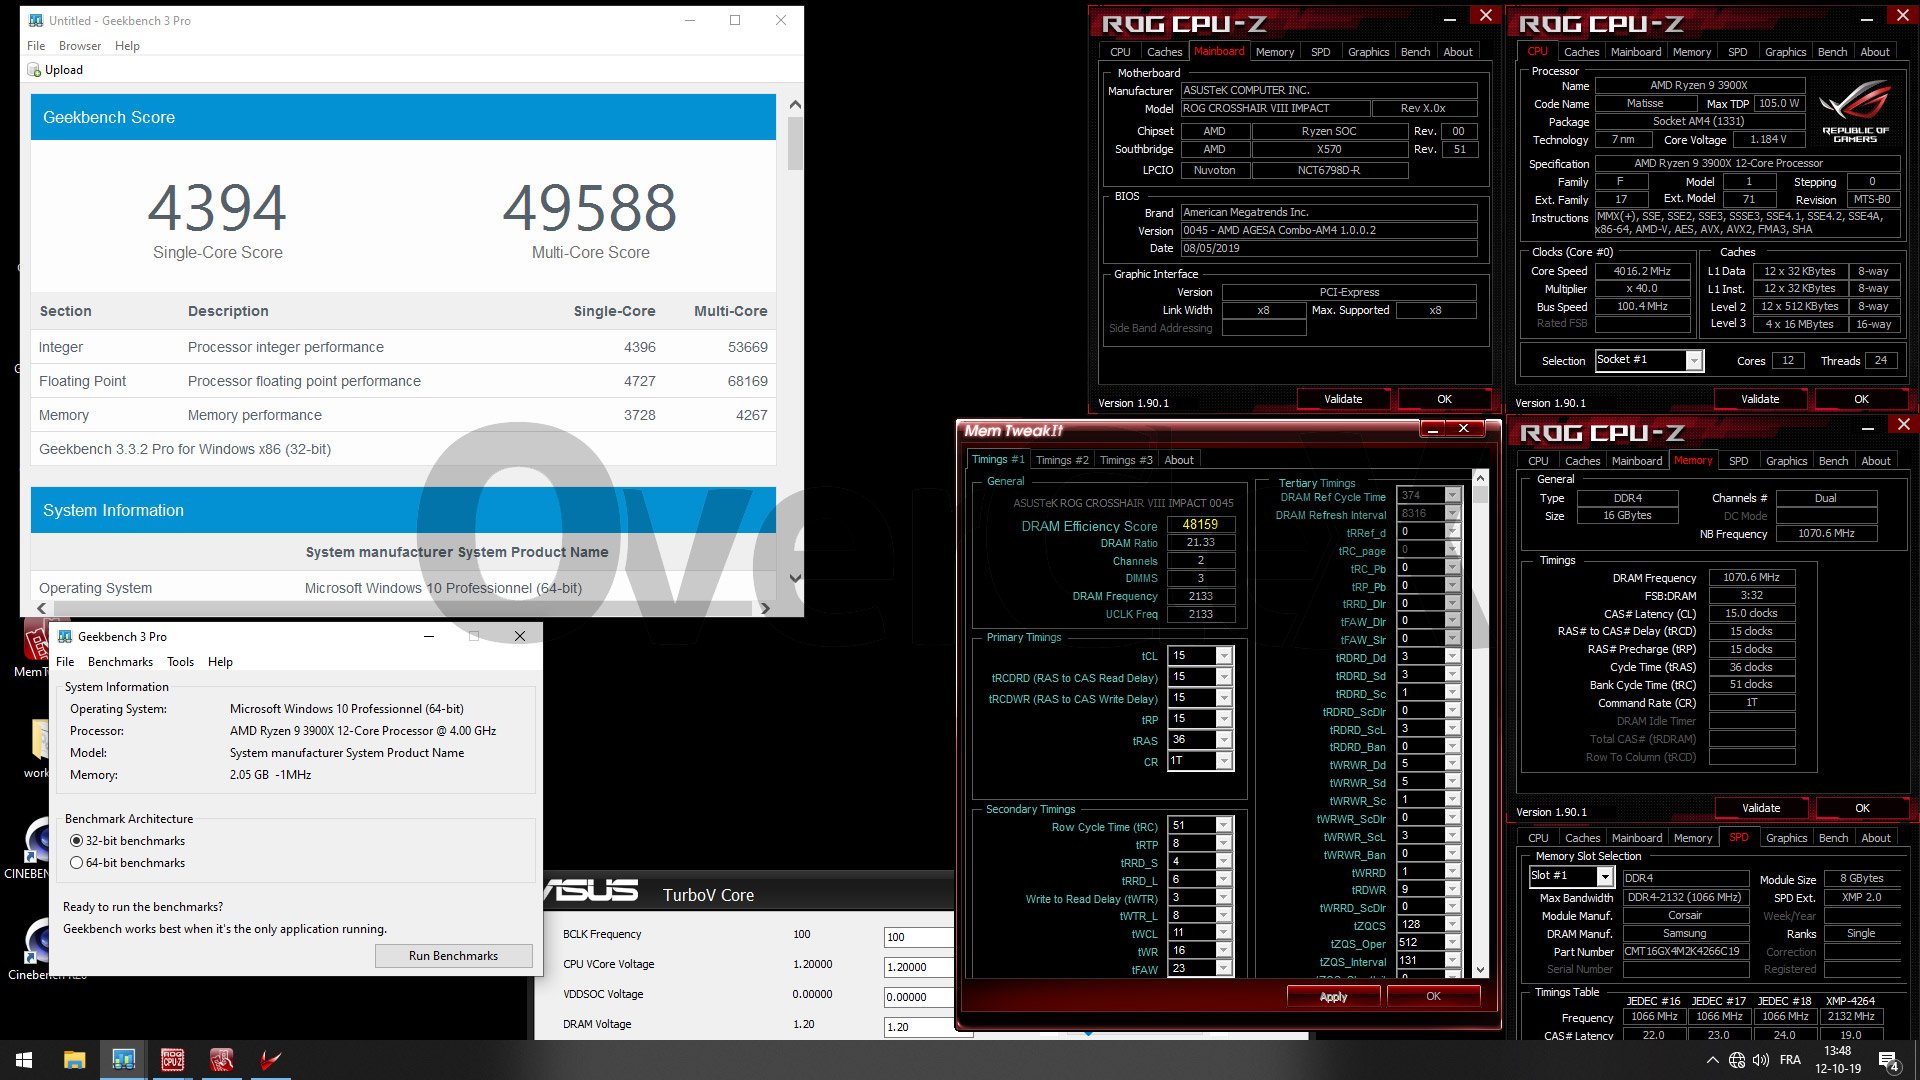
Task: Expand the tRAS timing dropdown
Action: point(1224,740)
